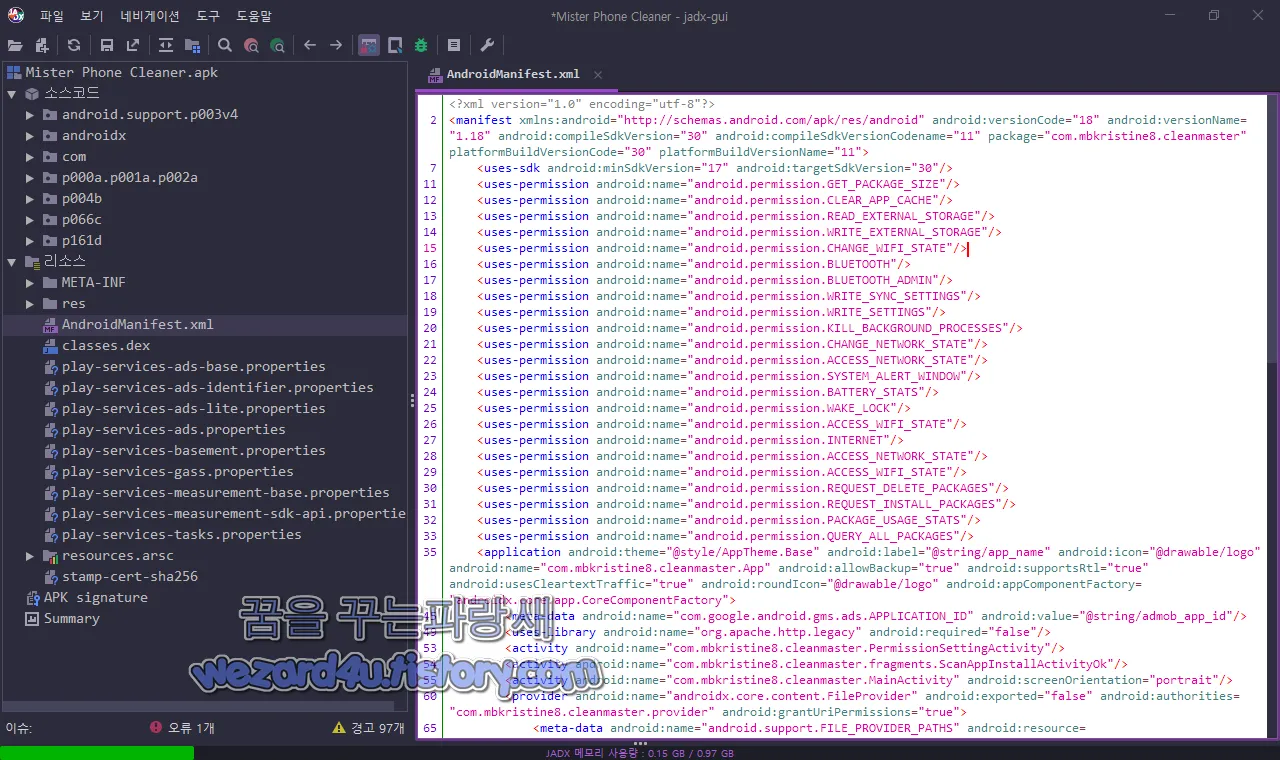
Task: Click the Mister Phone Cleaner.apk root icon
Action: click(x=14, y=73)
